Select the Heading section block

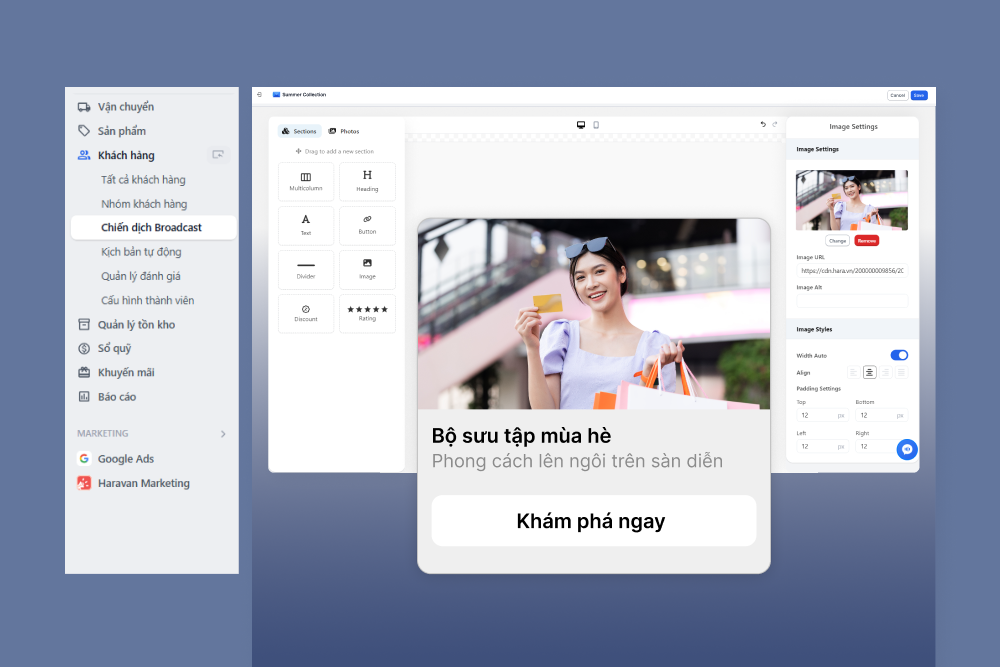tap(367, 181)
